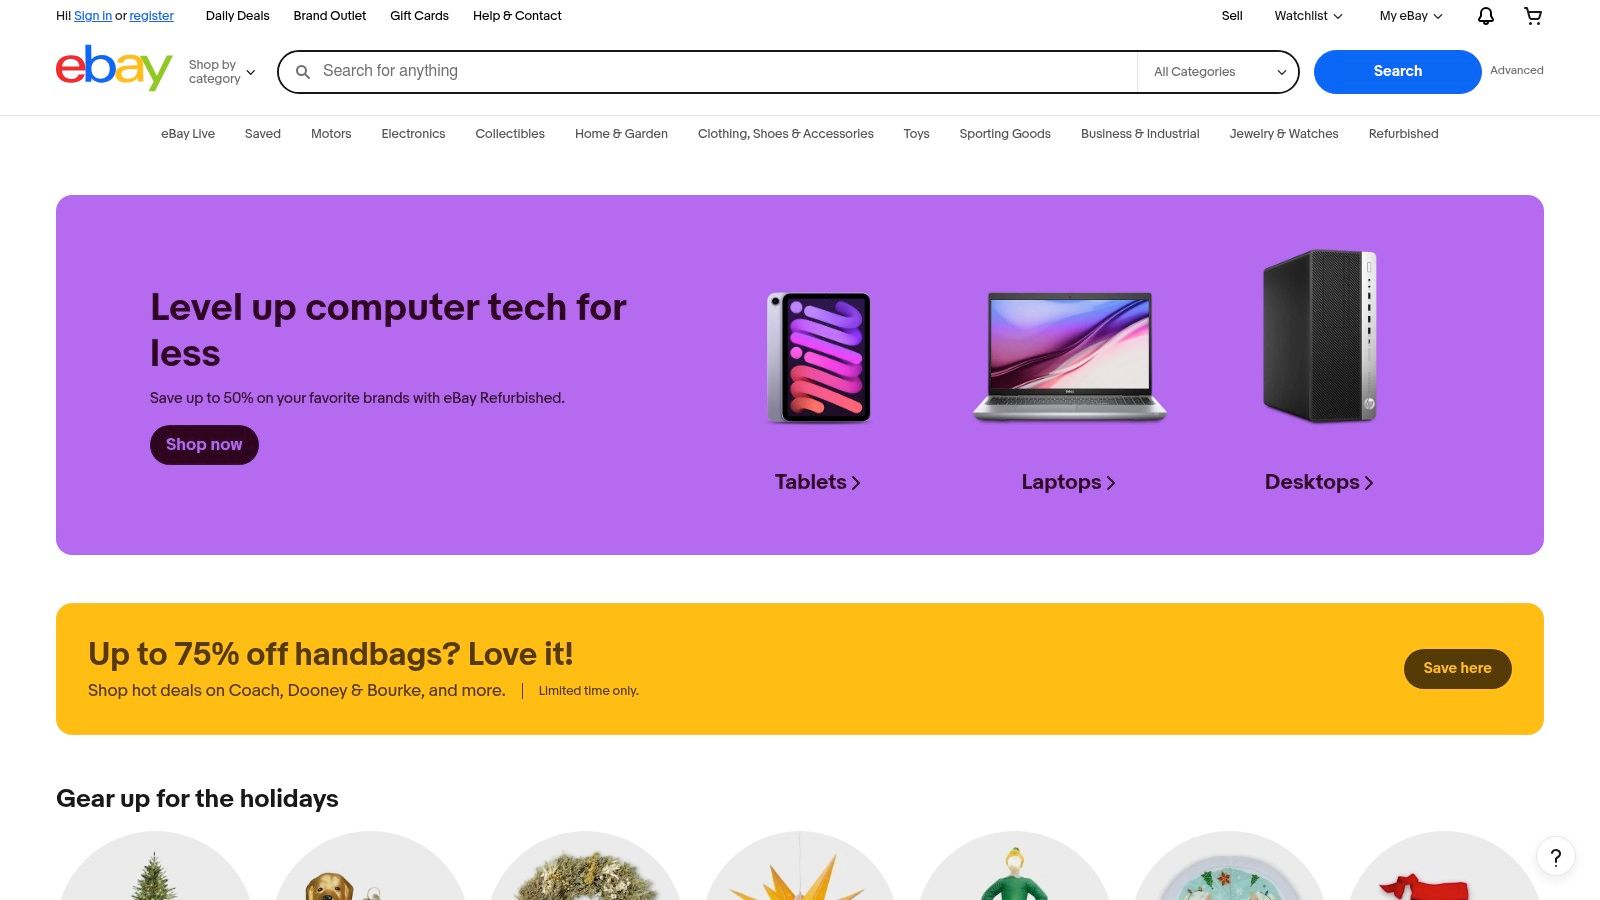Click the eBay logo

(x=114, y=69)
